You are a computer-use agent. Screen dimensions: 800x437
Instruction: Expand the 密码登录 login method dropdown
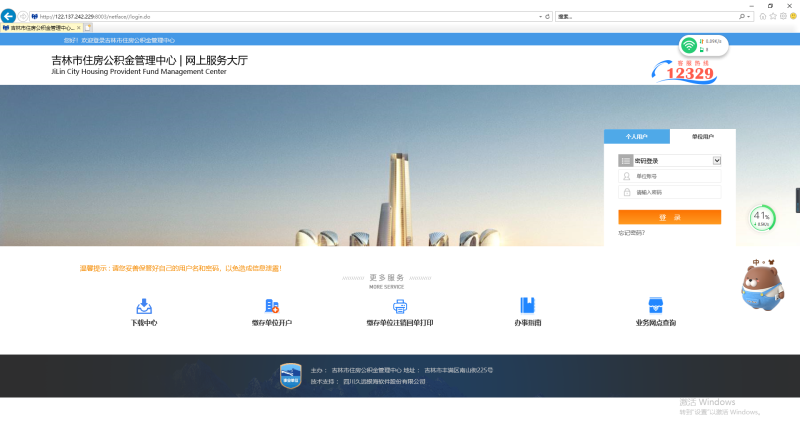(716, 160)
